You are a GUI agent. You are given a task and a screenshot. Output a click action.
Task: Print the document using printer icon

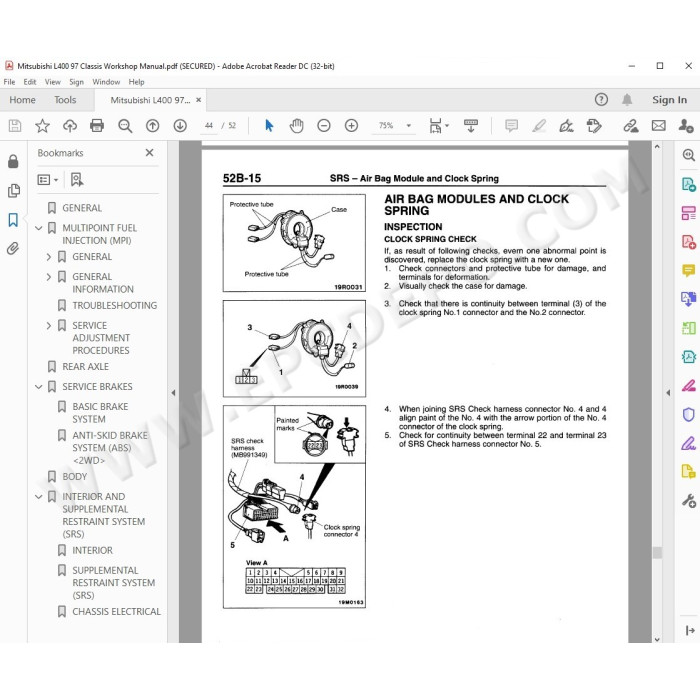[x=97, y=126]
